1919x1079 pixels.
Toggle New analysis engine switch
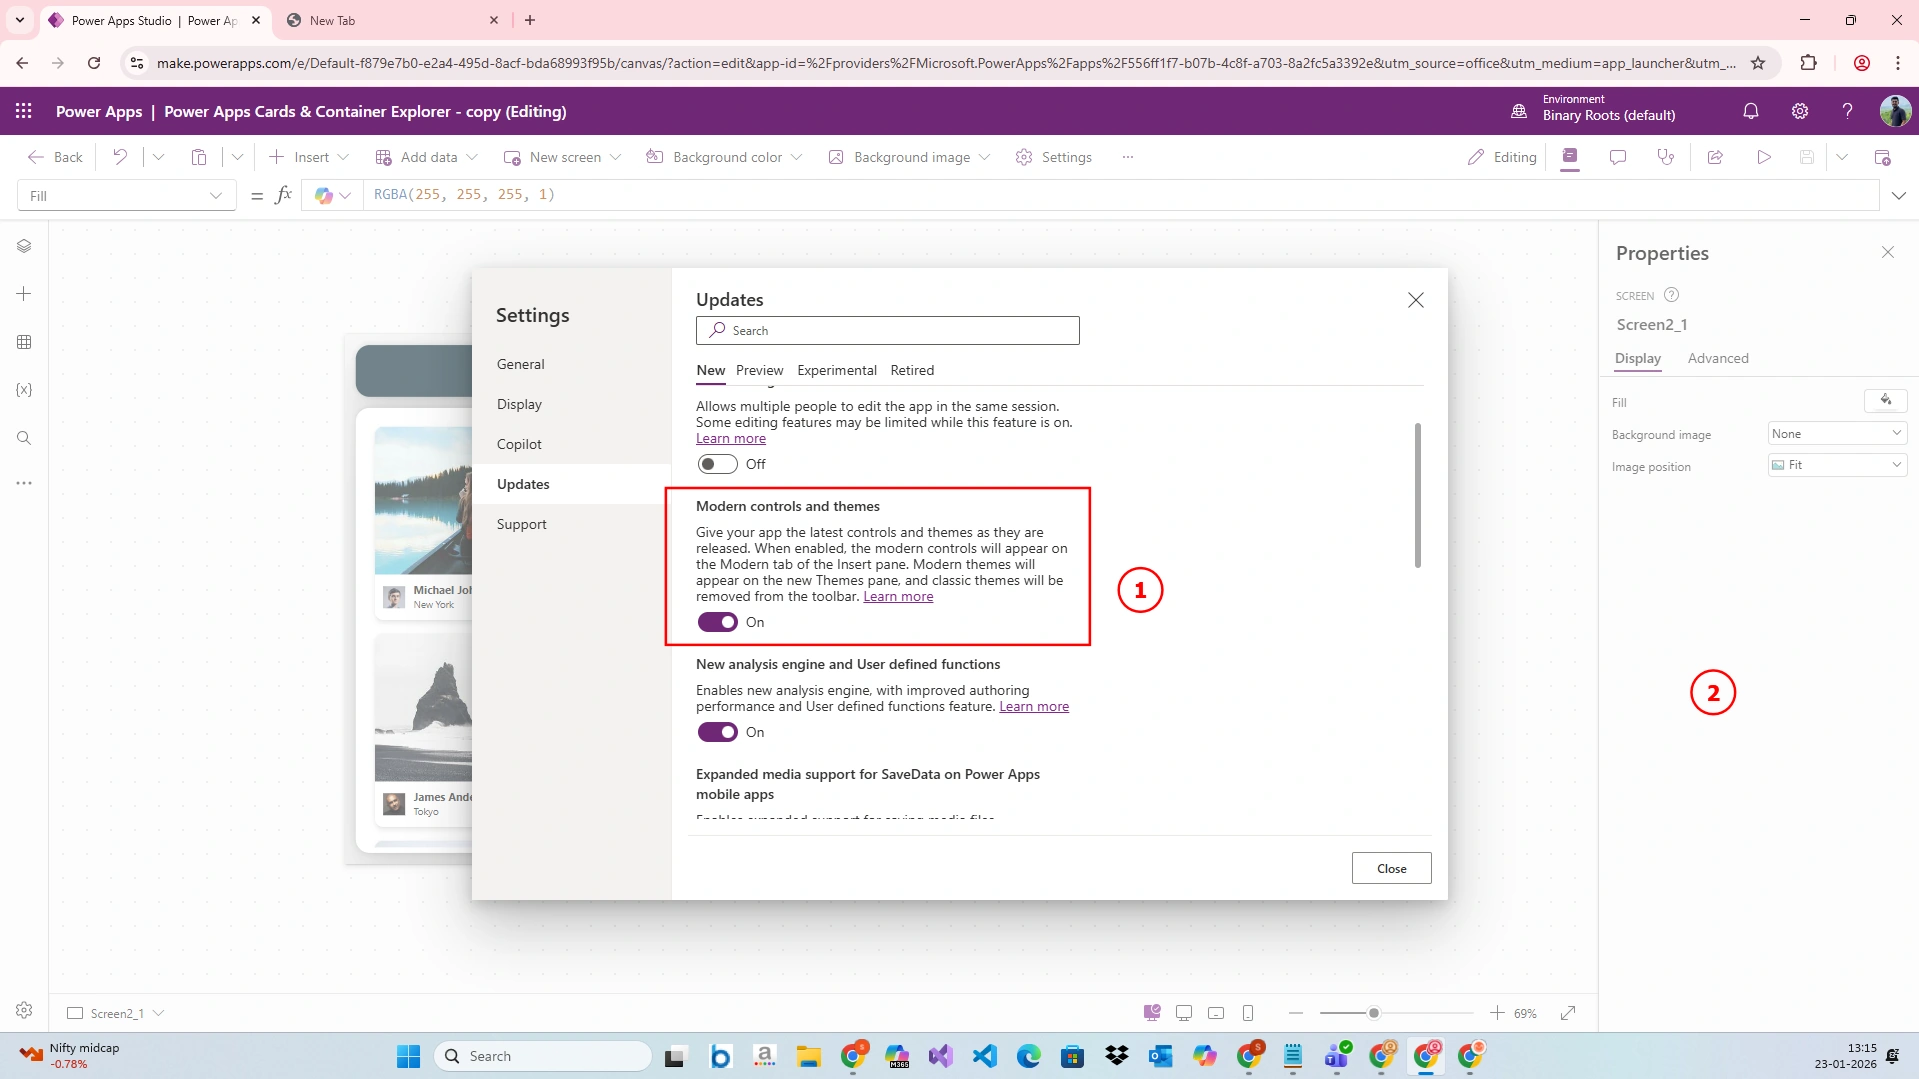(x=717, y=732)
